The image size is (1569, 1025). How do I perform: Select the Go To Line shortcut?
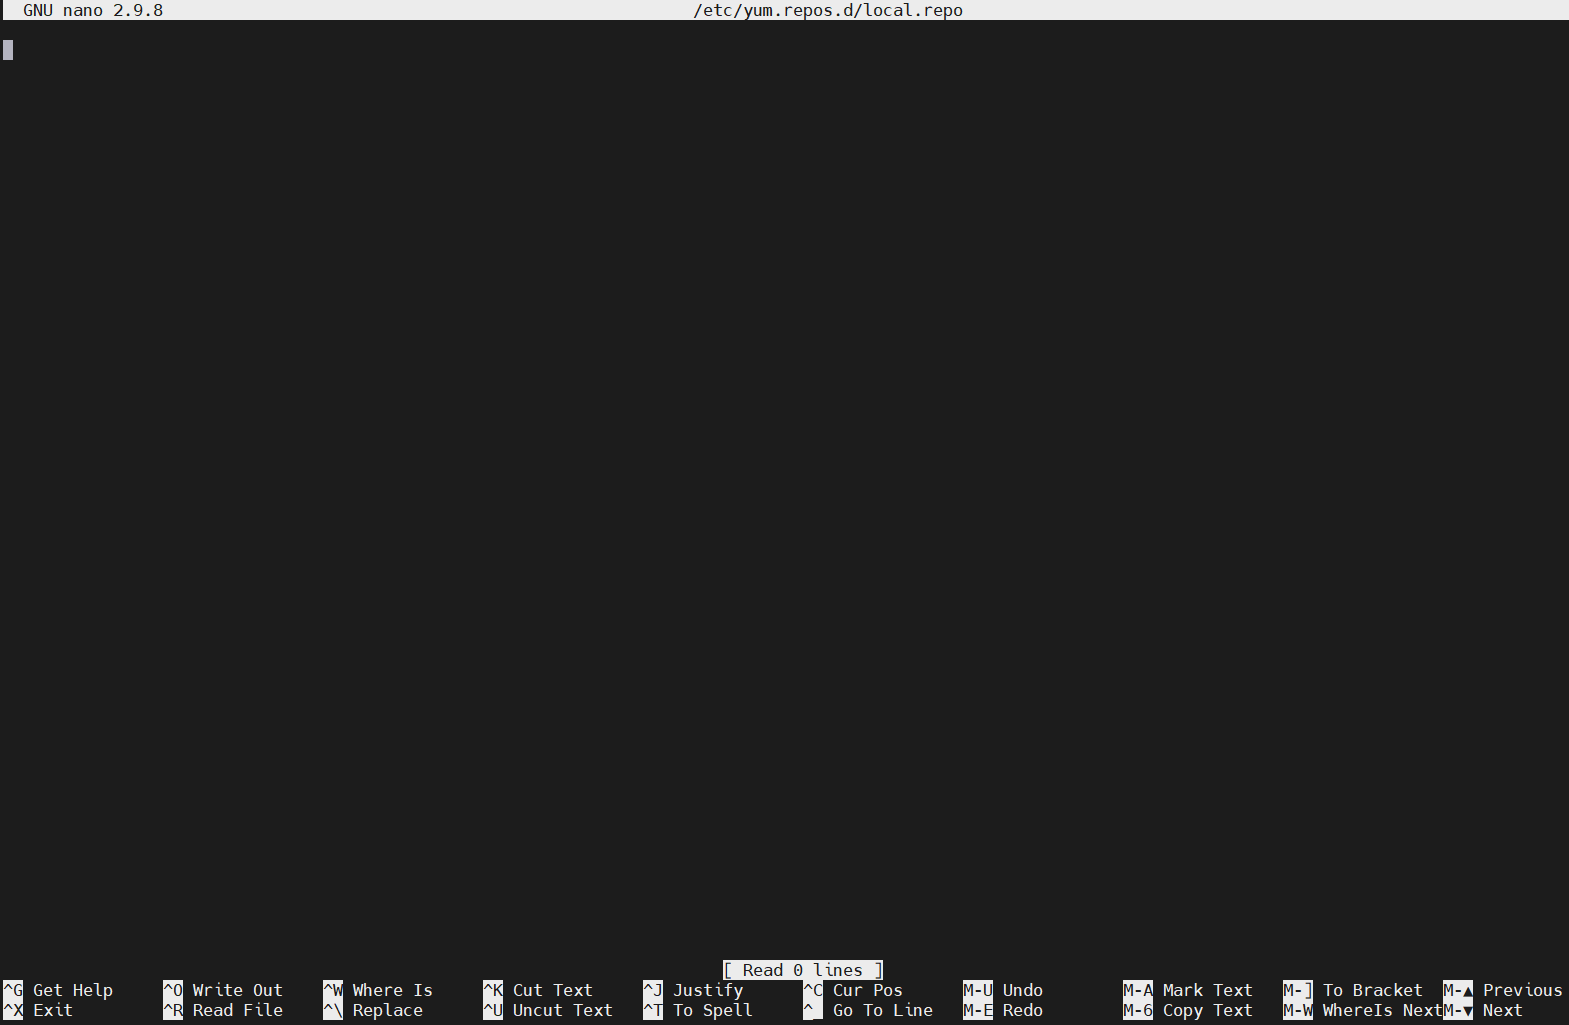(883, 1010)
